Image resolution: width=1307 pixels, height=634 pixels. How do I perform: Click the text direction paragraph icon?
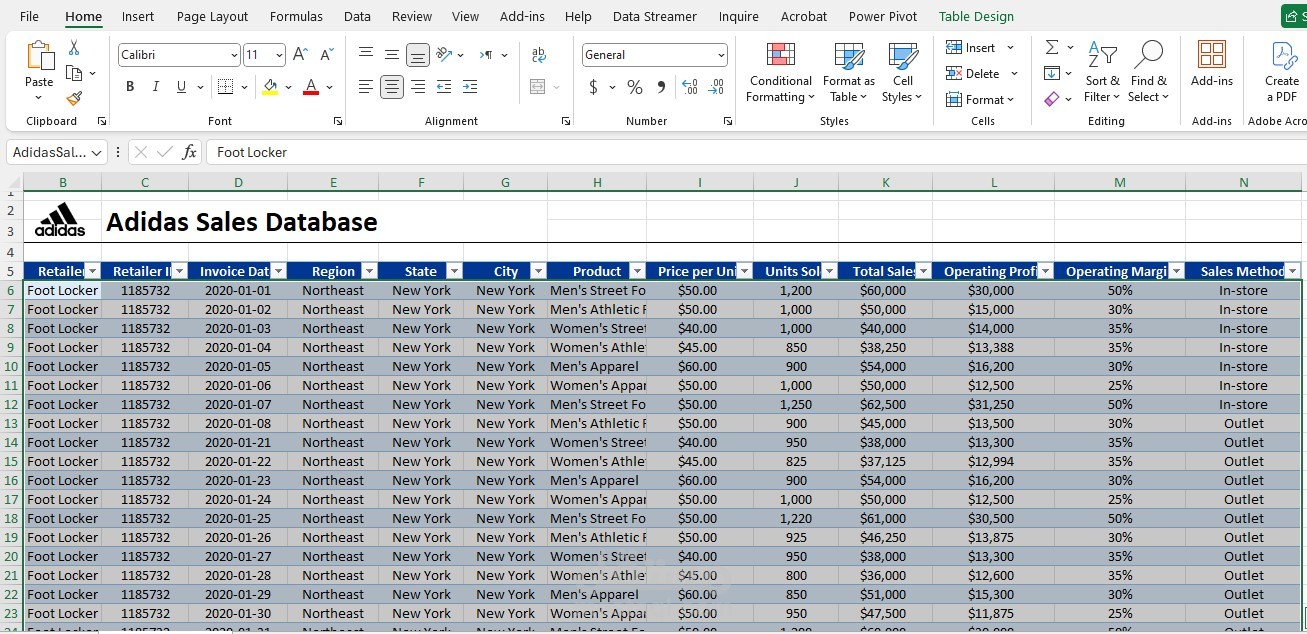coord(486,55)
